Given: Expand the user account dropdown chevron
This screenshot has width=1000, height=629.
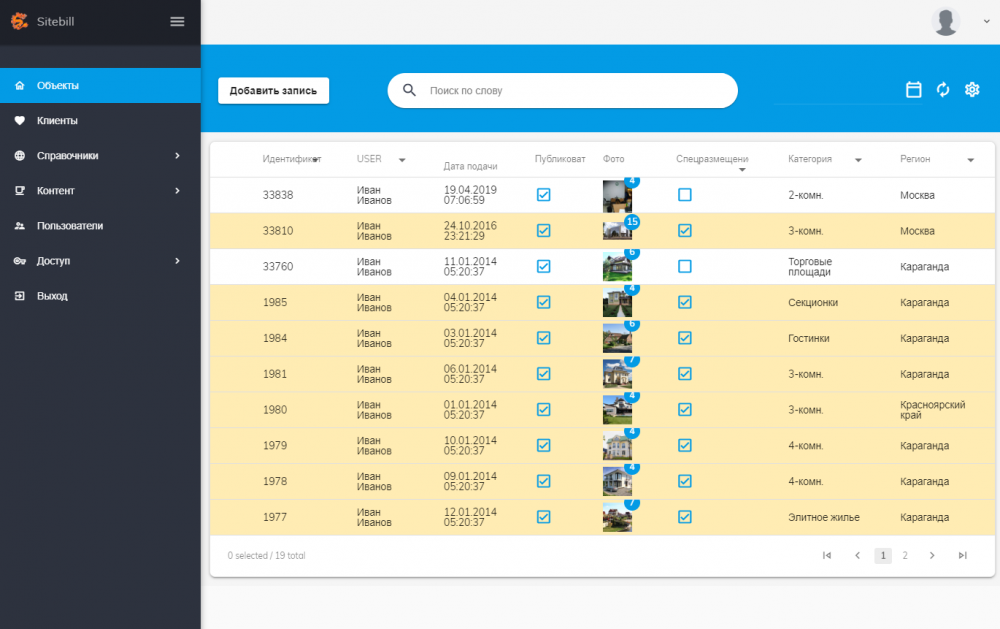Looking at the screenshot, I should (987, 21).
